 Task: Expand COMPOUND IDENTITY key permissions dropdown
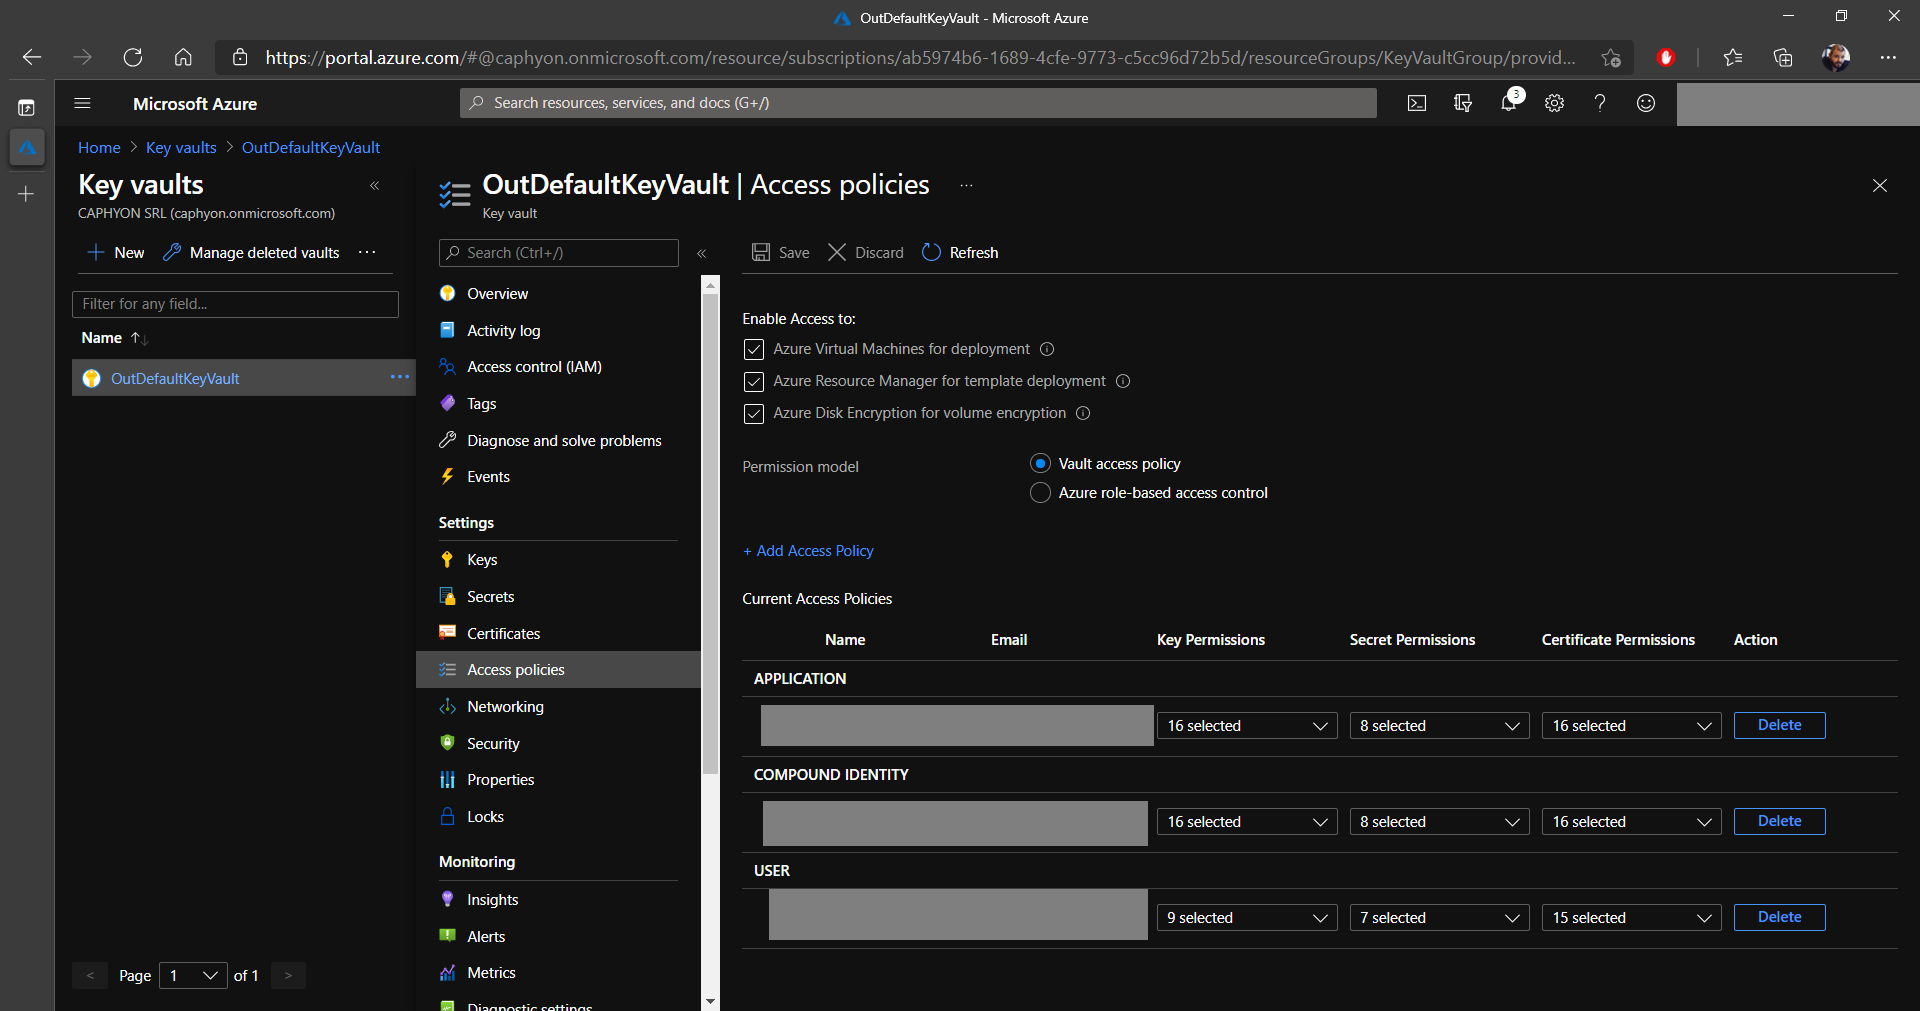coord(1247,821)
